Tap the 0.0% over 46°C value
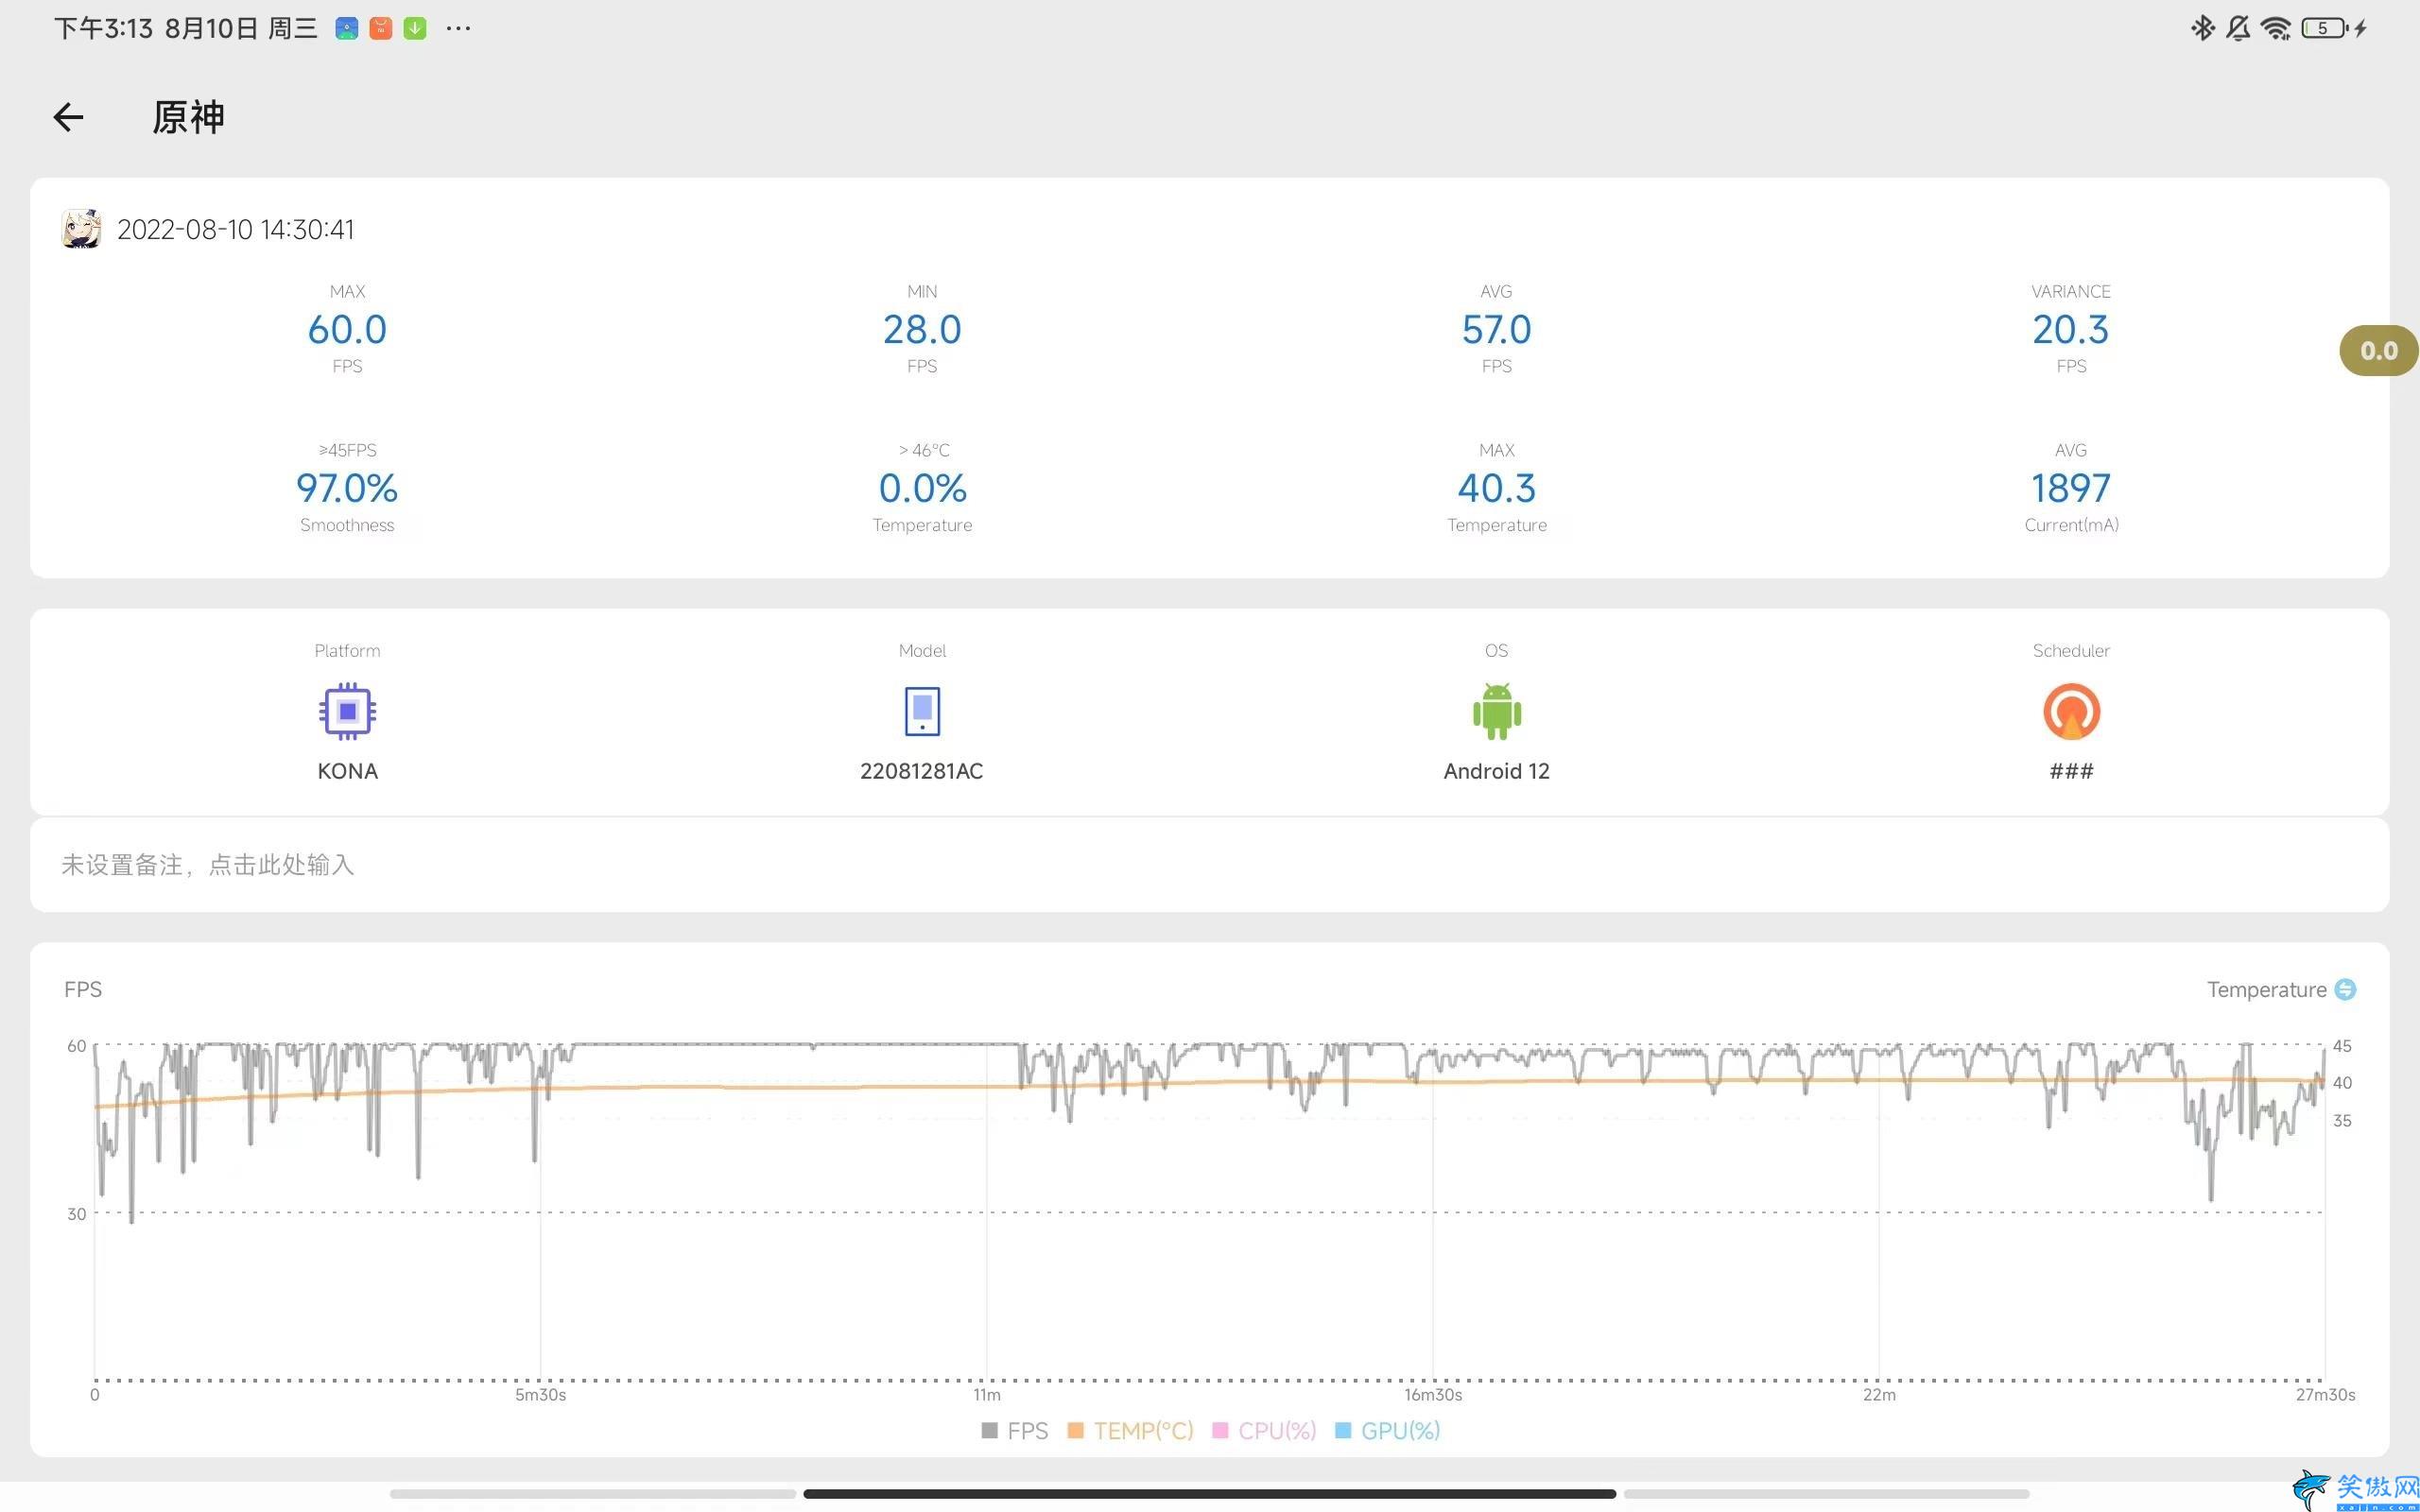This screenshot has width=2420, height=1512. click(922, 488)
